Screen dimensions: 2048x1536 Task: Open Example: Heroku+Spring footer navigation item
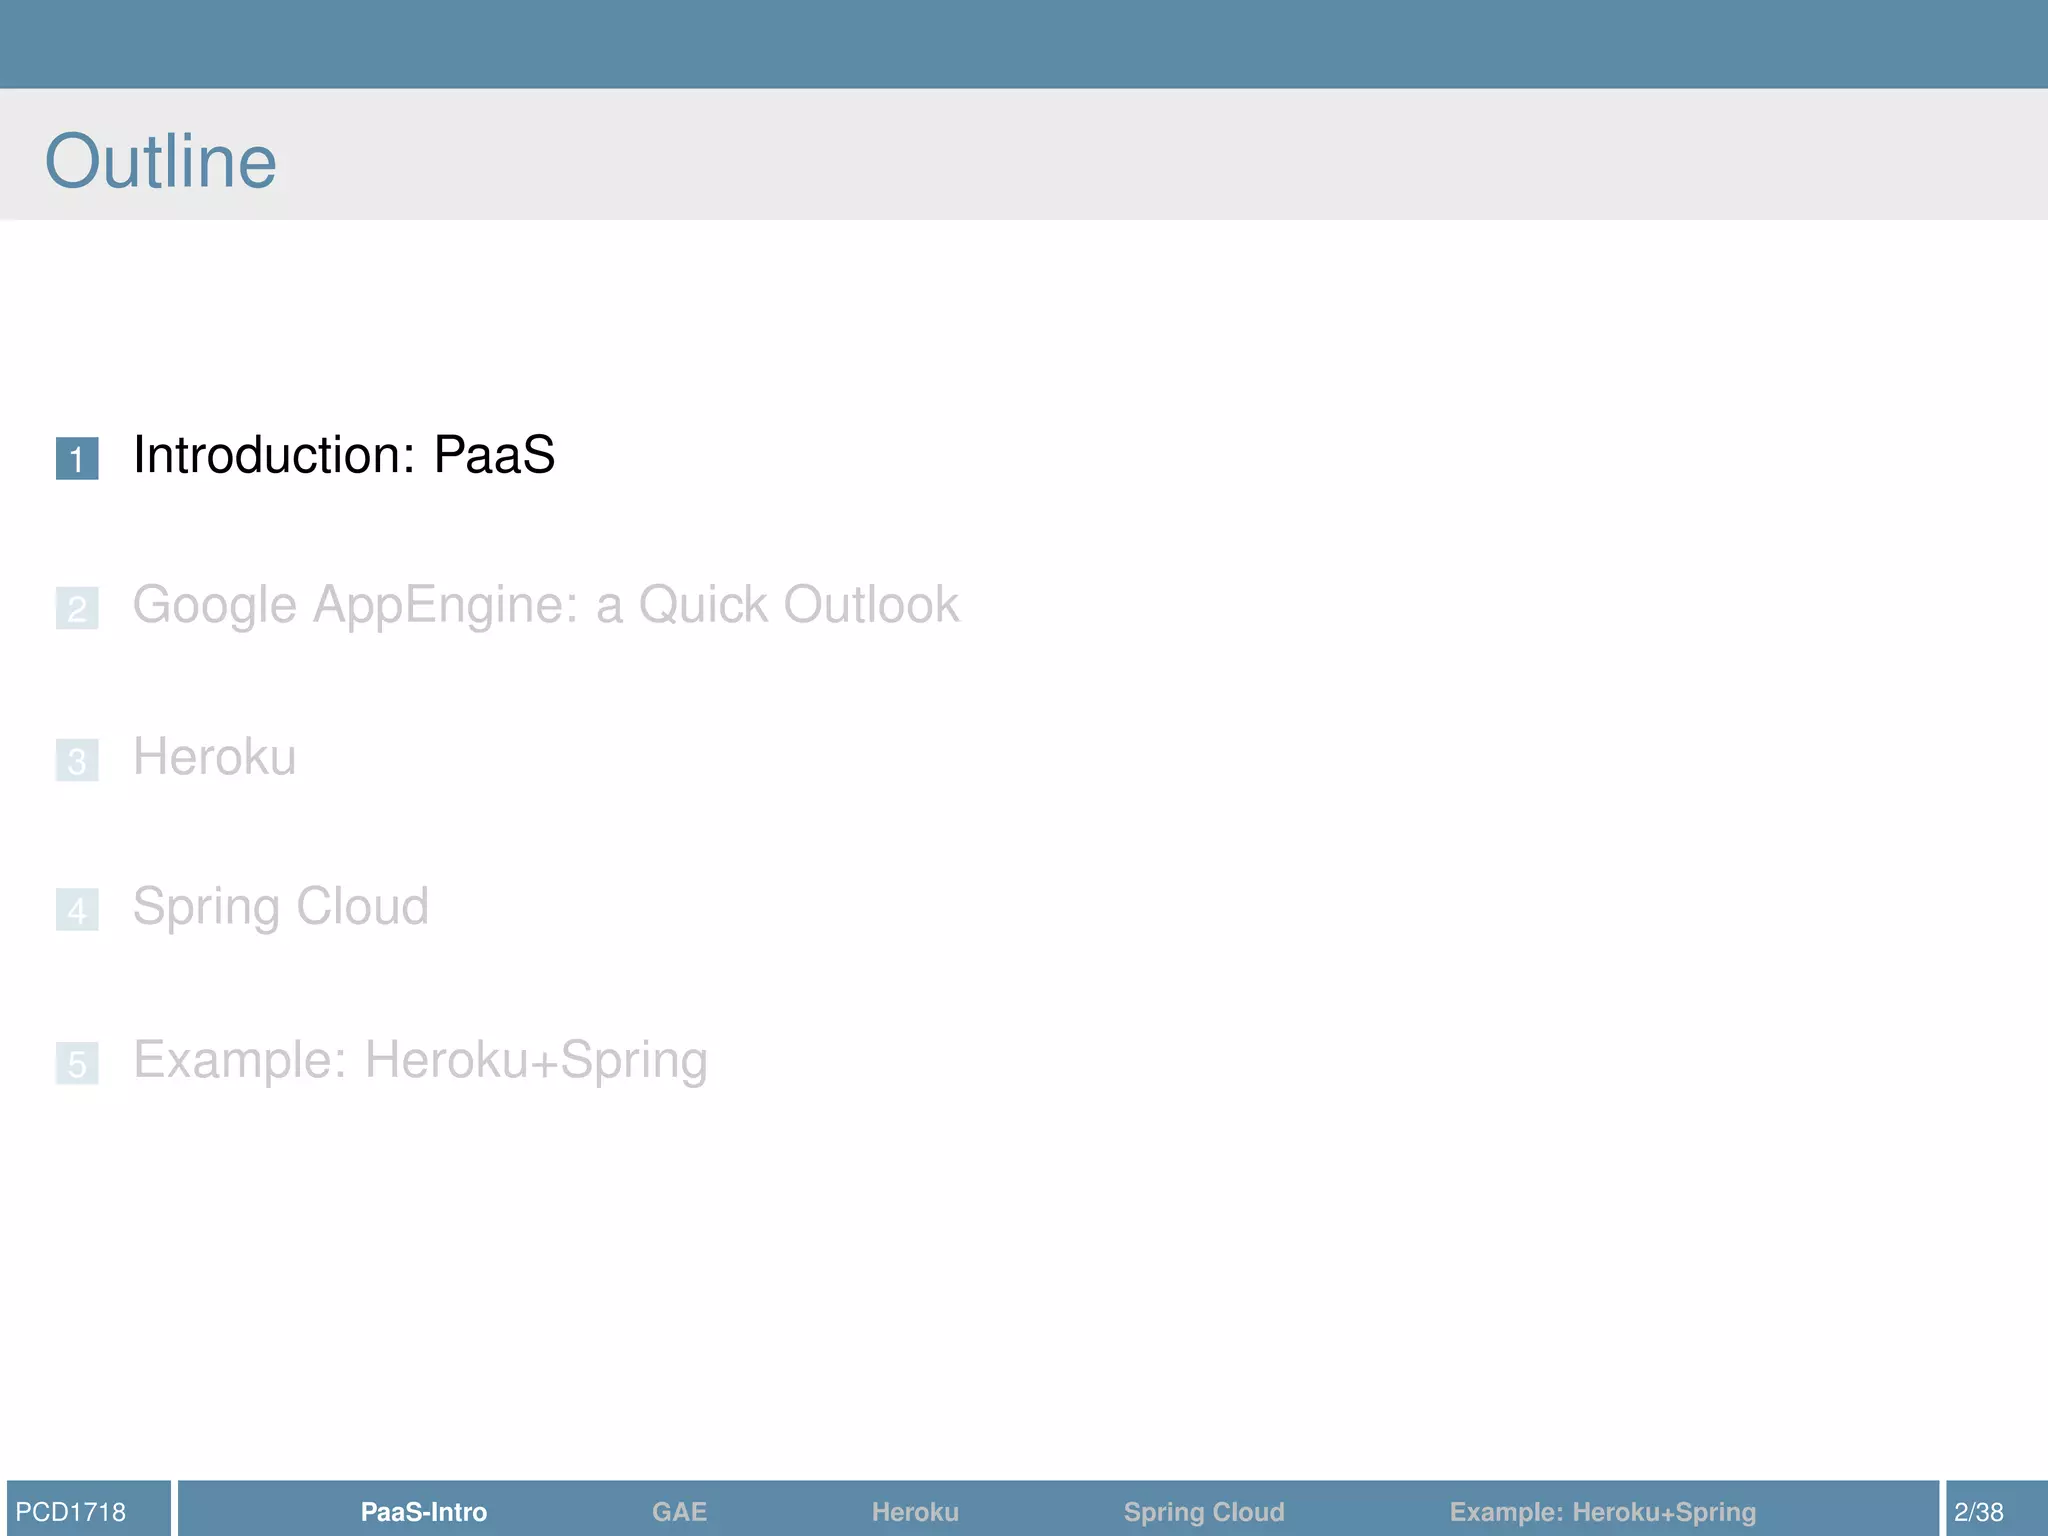[x=1603, y=1512]
